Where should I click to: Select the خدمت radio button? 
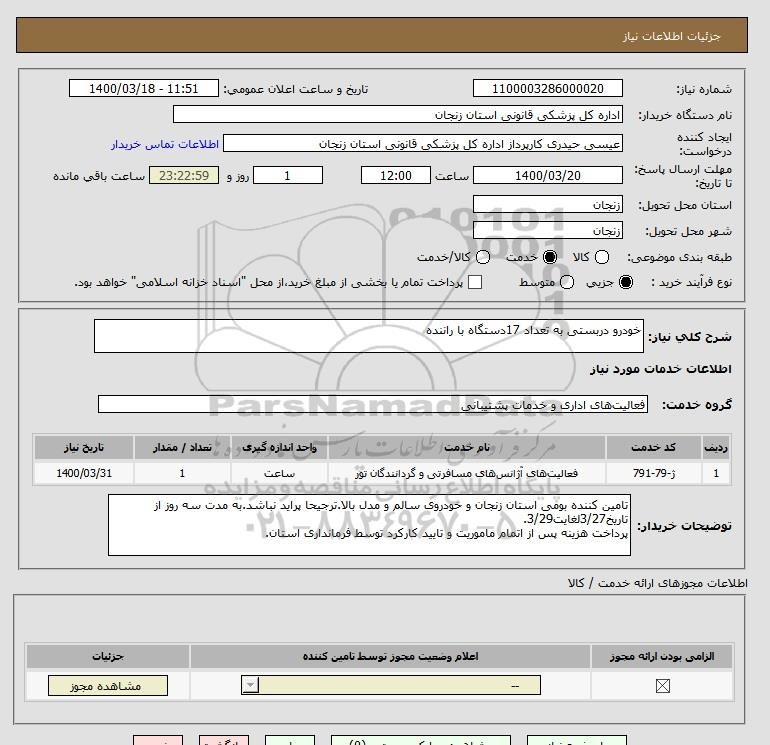(550, 257)
